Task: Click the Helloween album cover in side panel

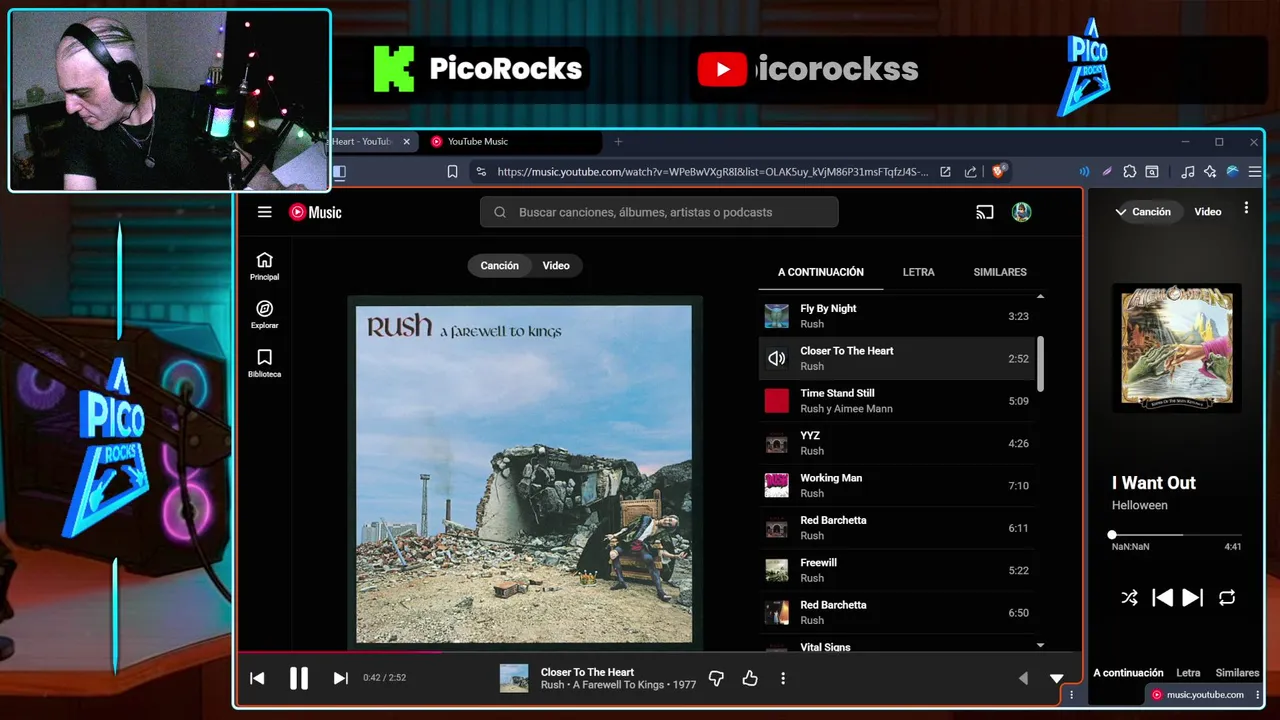Action: coord(1177,347)
